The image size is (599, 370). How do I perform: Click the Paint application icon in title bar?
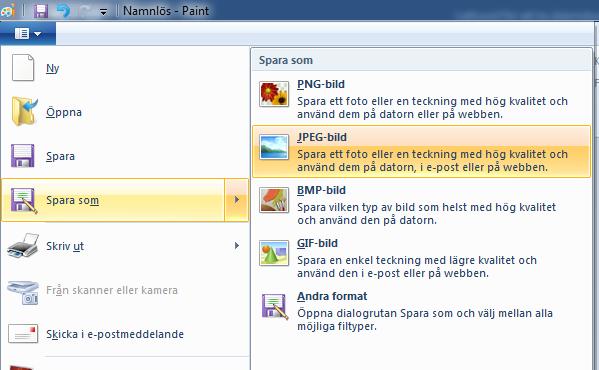[8, 10]
